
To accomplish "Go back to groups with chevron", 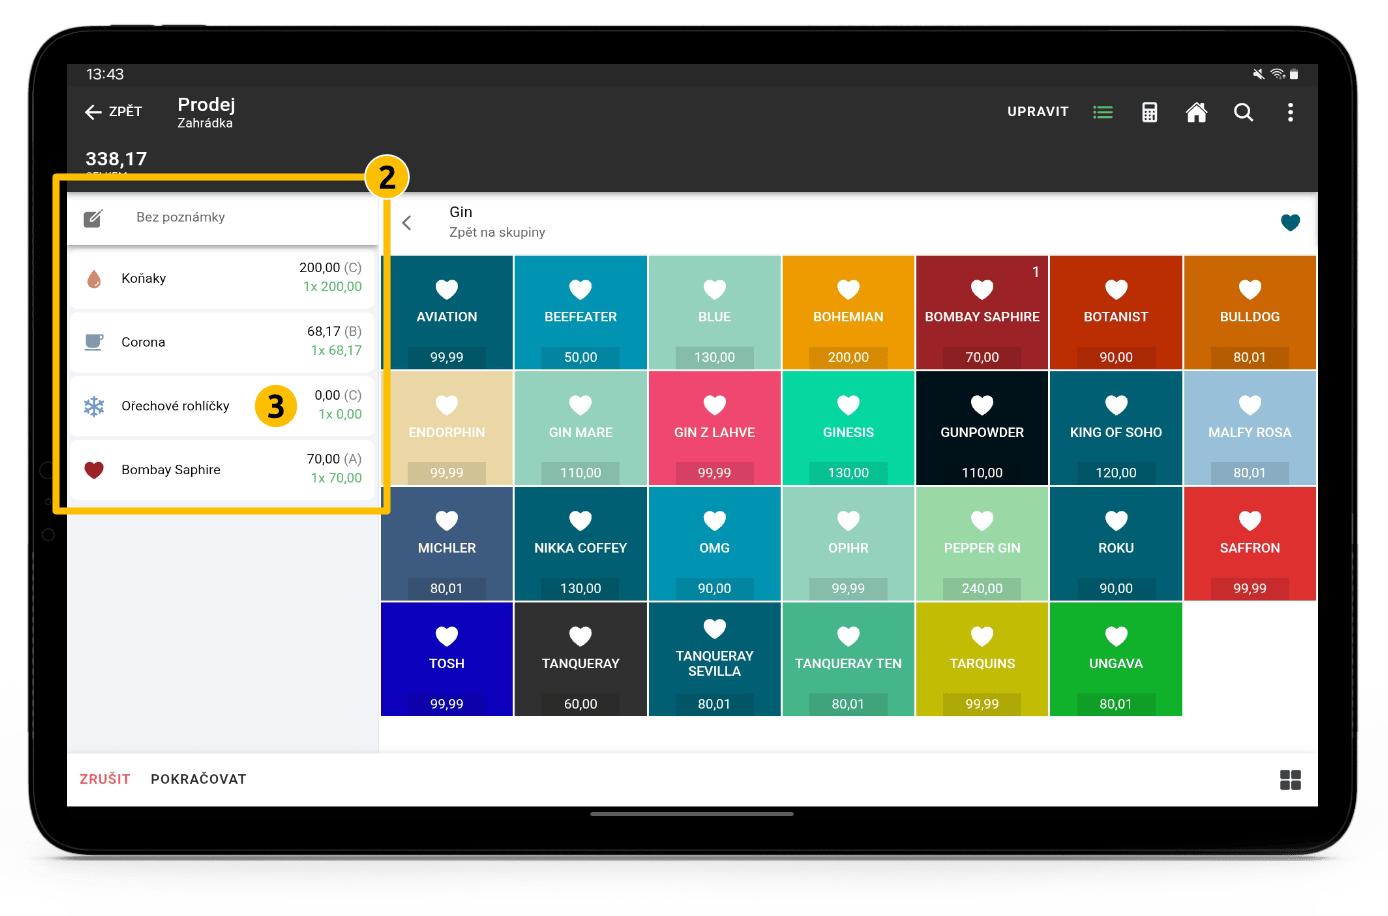I will click(x=407, y=223).
